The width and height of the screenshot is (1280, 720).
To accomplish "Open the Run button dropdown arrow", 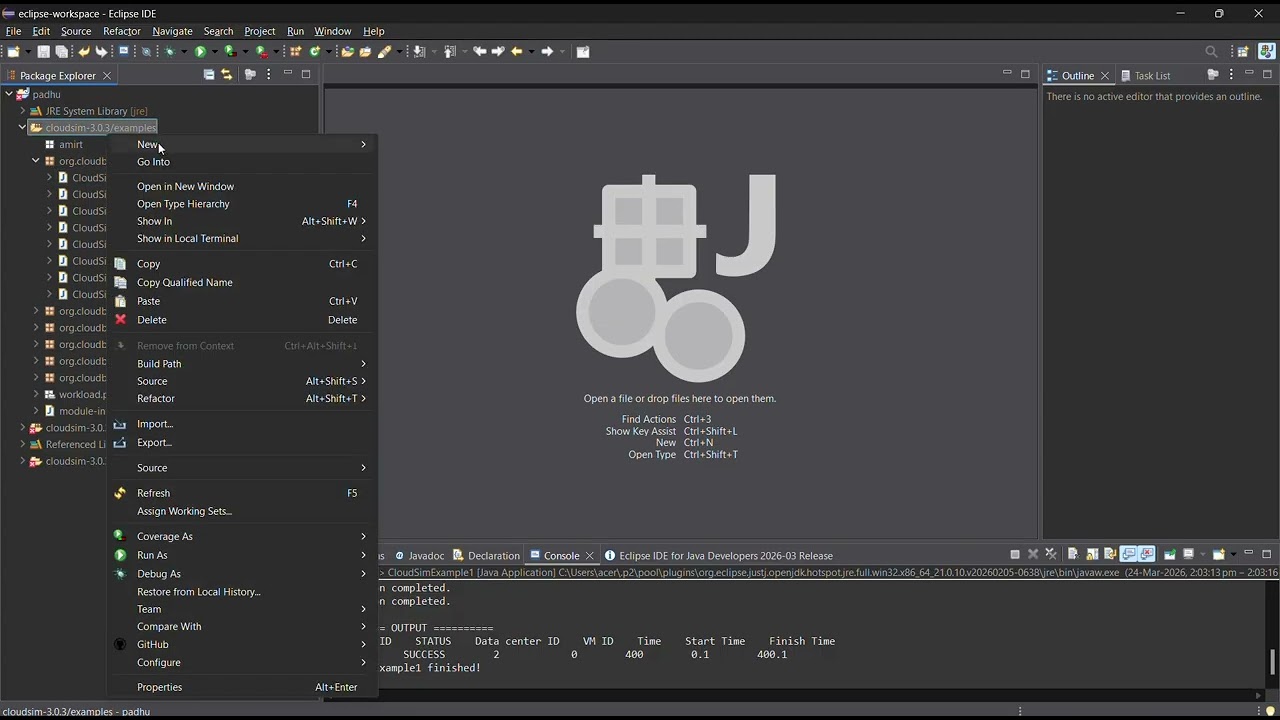I will pos(214,52).
